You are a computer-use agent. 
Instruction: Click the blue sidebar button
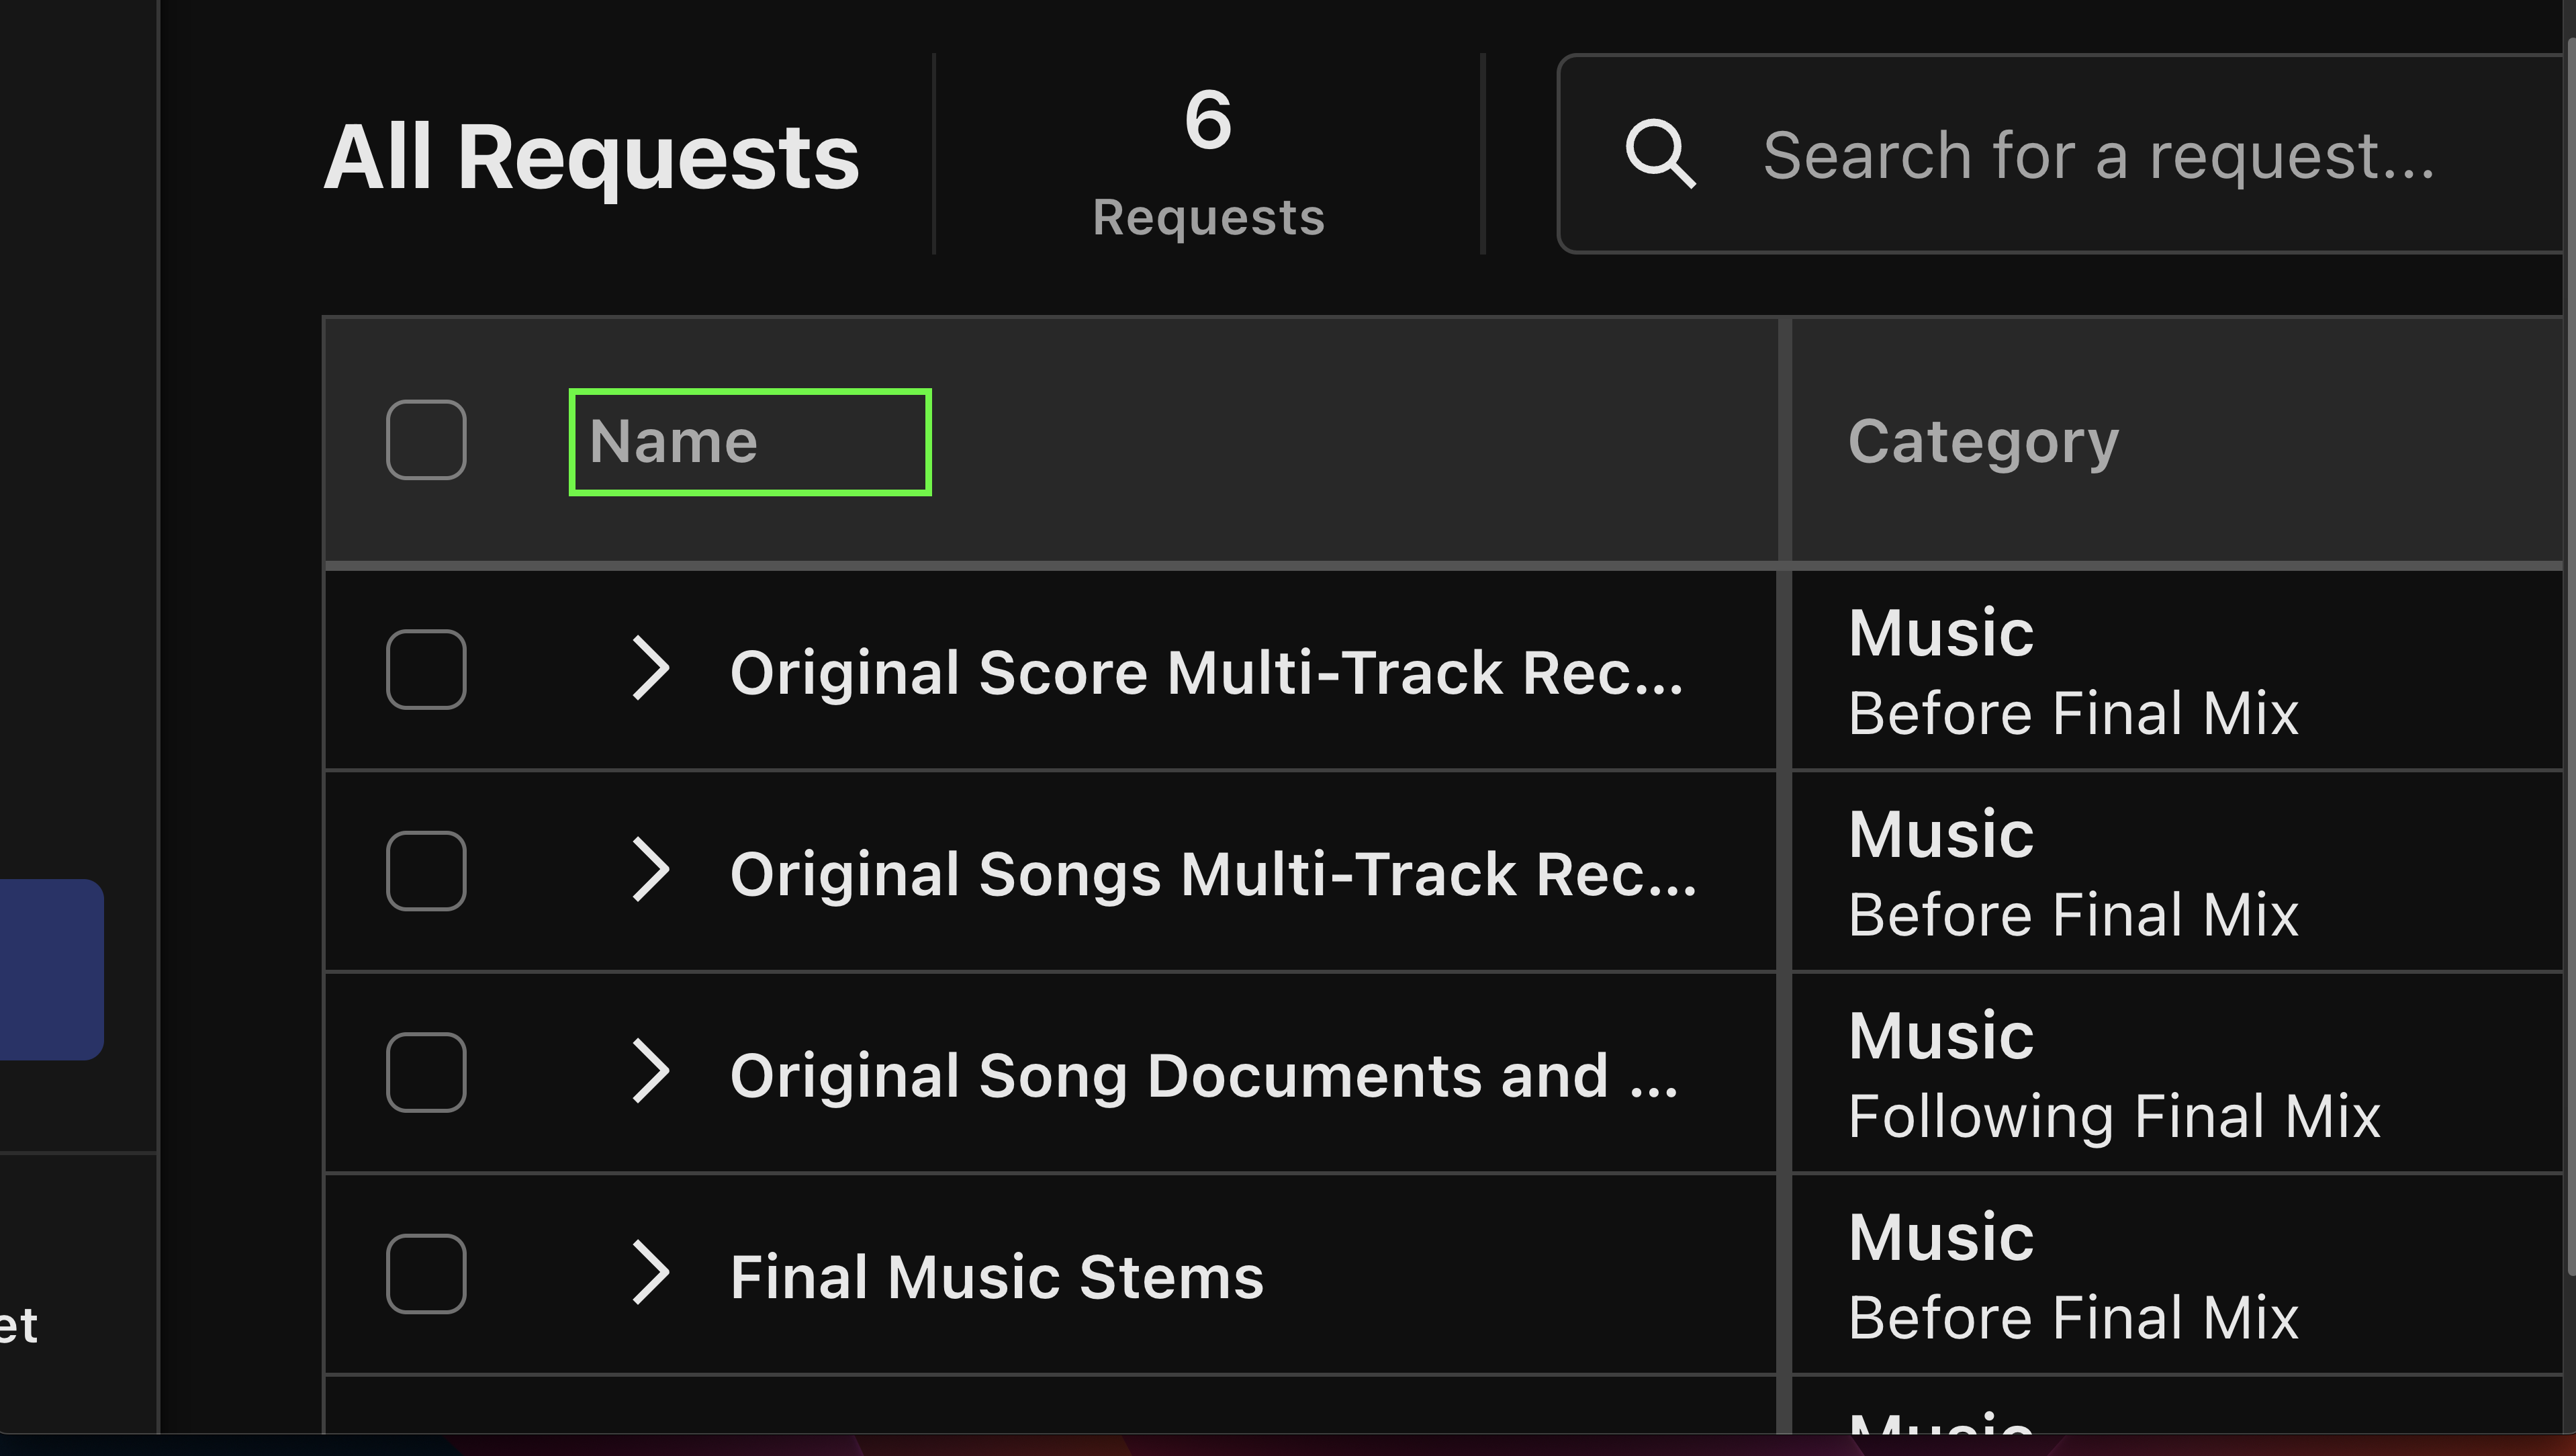click(x=51, y=969)
